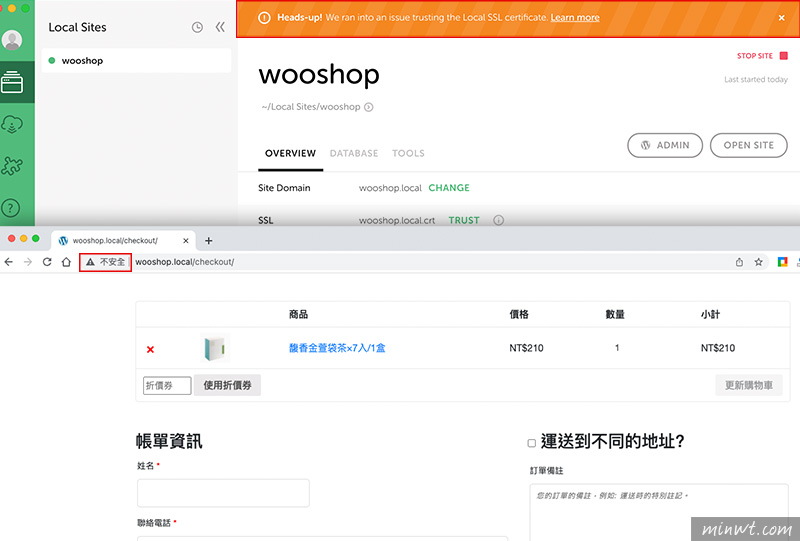This screenshot has height=541, width=800.
Task: Click the tea product thumbnail
Action: pos(215,348)
